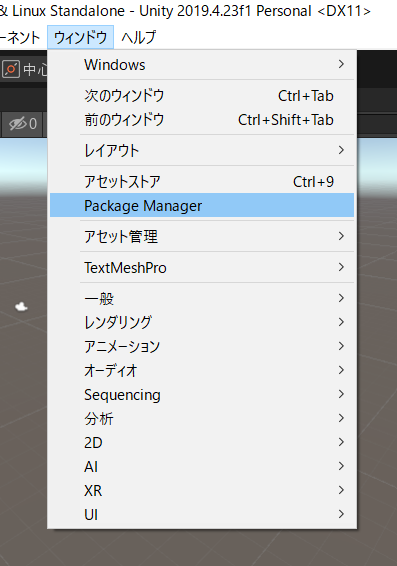The height and width of the screenshot is (566, 397).
Task: Open the 2D submenu
Action: coord(202,443)
